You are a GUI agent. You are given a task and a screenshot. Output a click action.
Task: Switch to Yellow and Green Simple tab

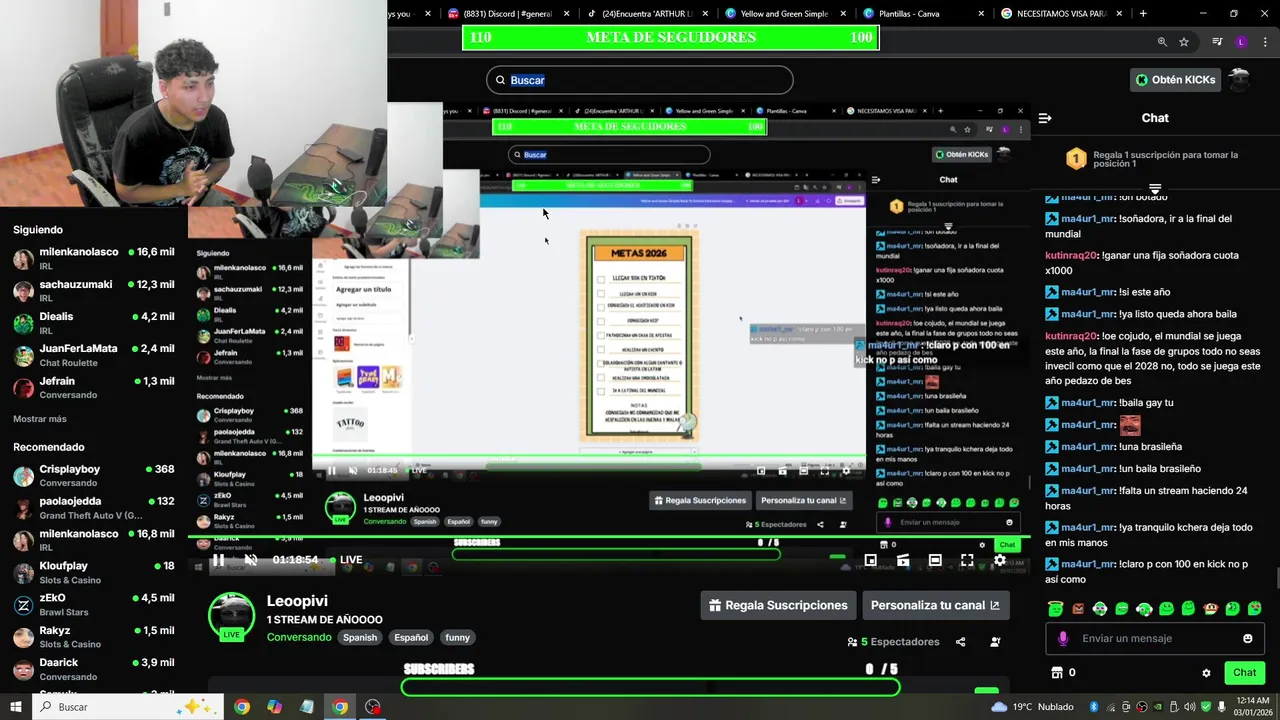coord(787,14)
